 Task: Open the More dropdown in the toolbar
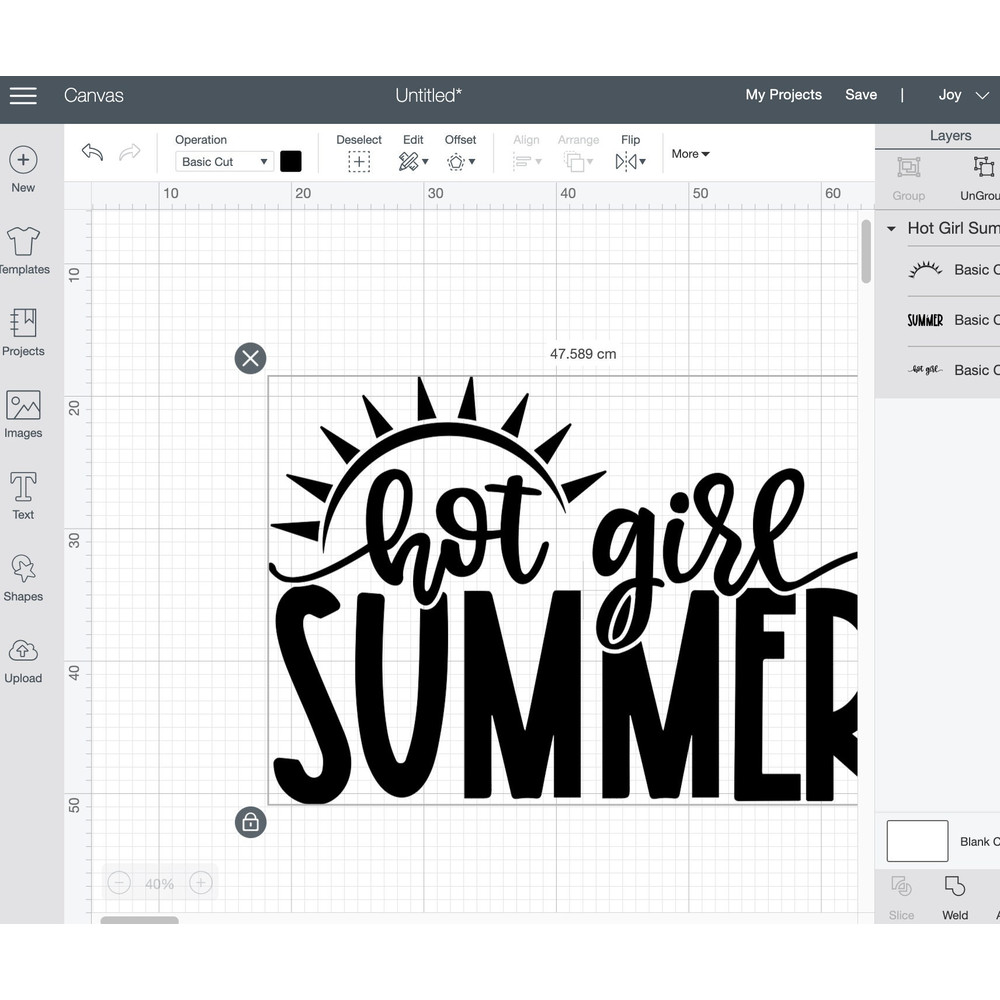[689, 154]
